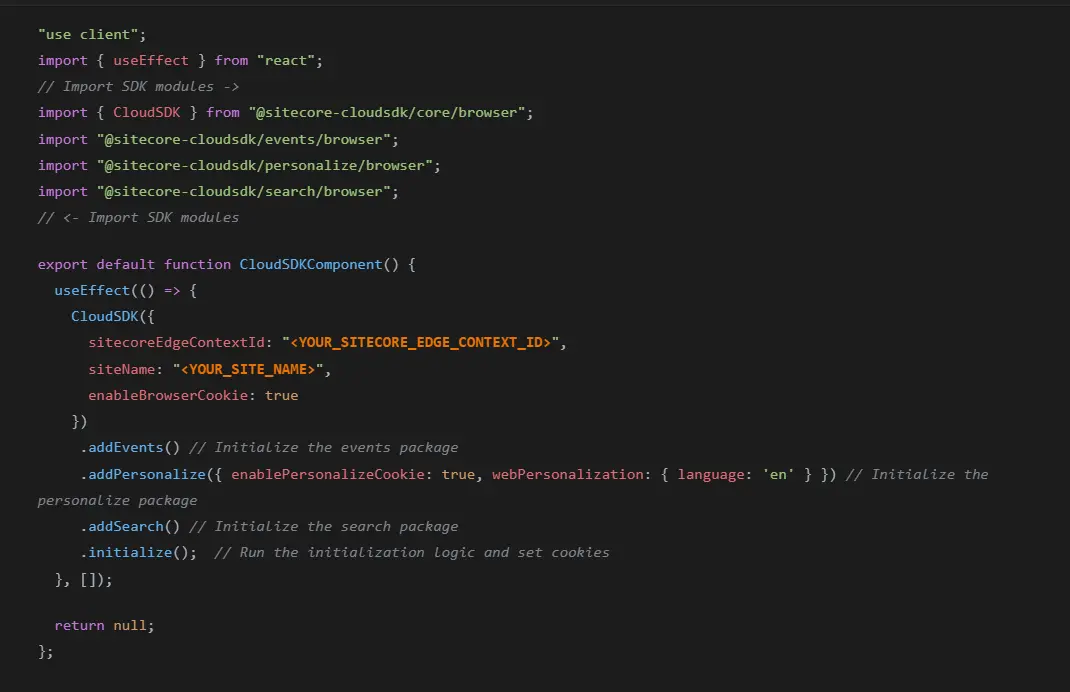Click the enablePersonalizeCookie option

[x=328, y=474]
